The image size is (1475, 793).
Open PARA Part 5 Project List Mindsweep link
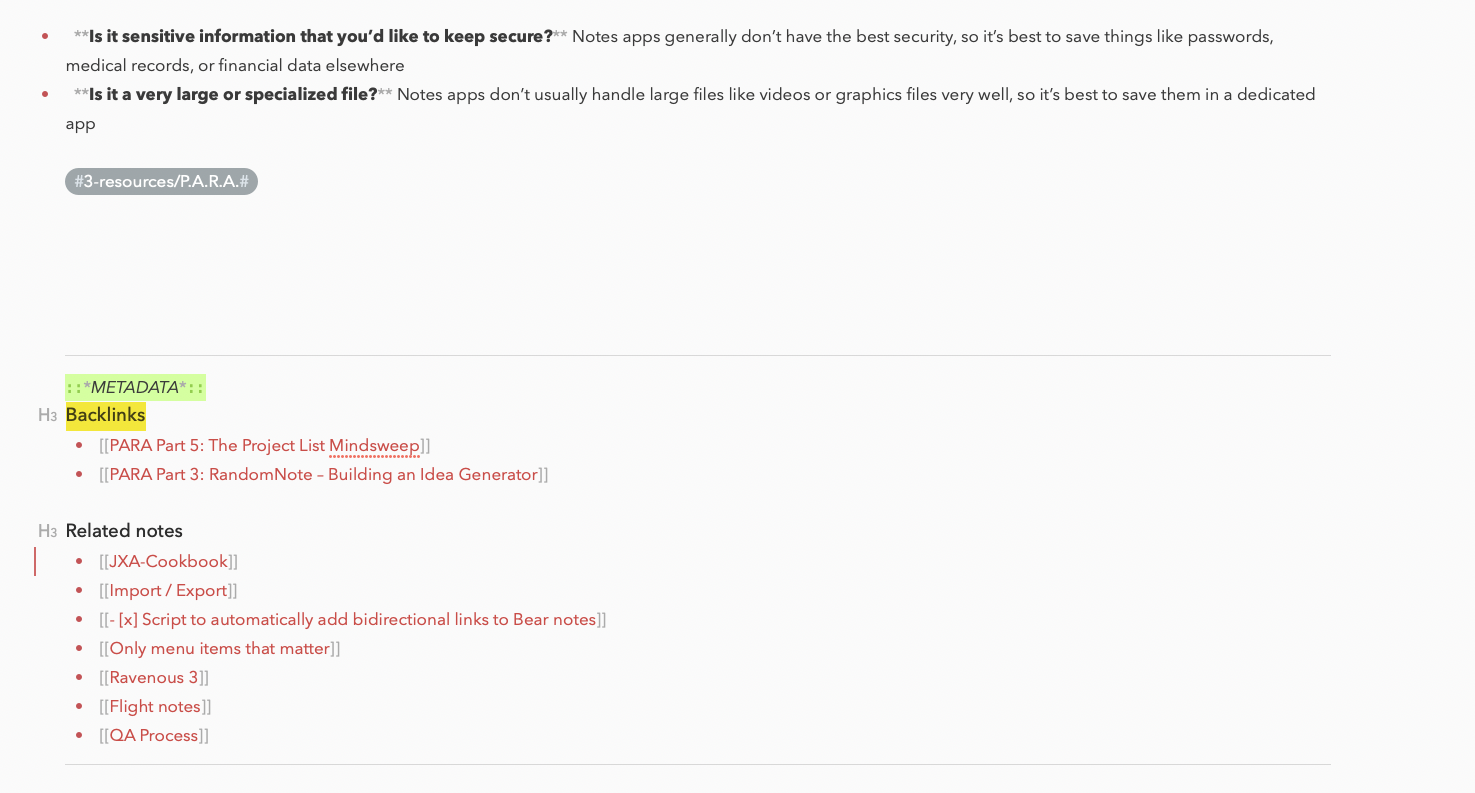click(264, 446)
